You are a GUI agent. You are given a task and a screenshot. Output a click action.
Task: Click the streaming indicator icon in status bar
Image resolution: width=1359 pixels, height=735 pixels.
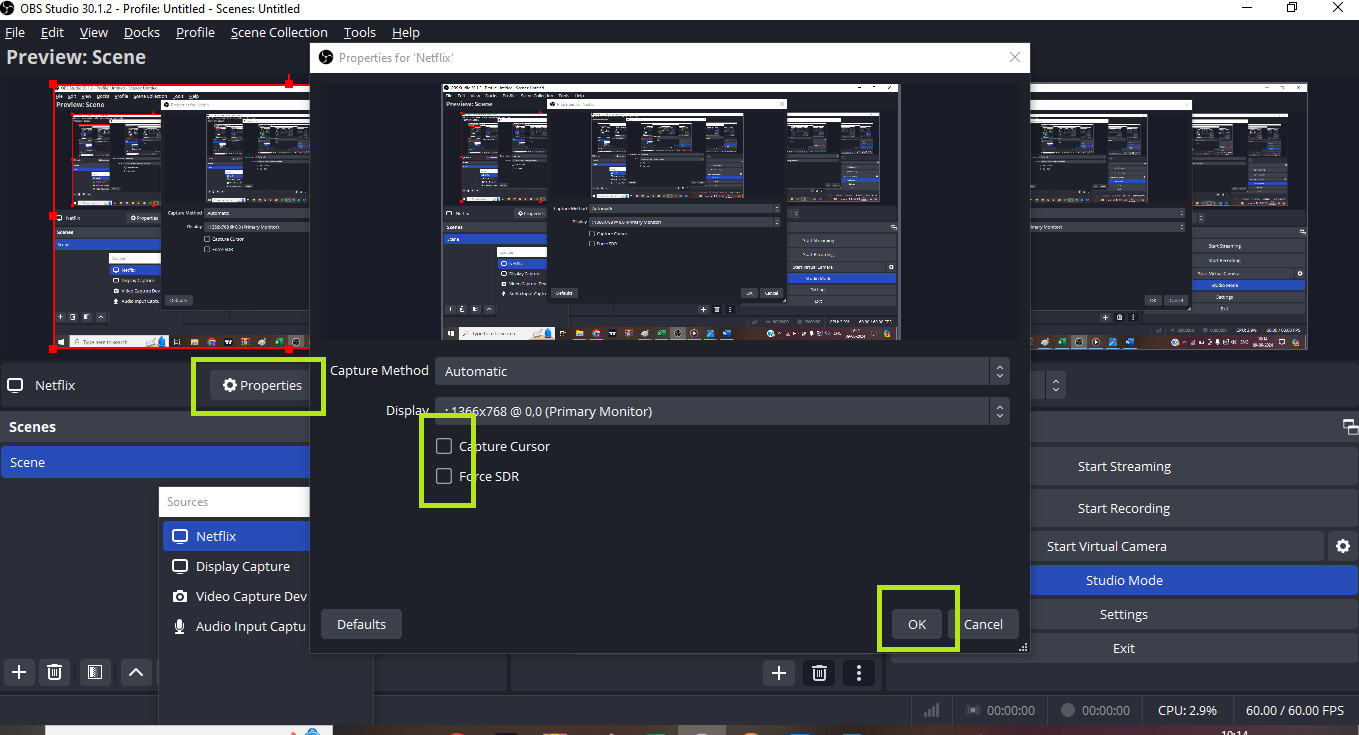pos(972,710)
